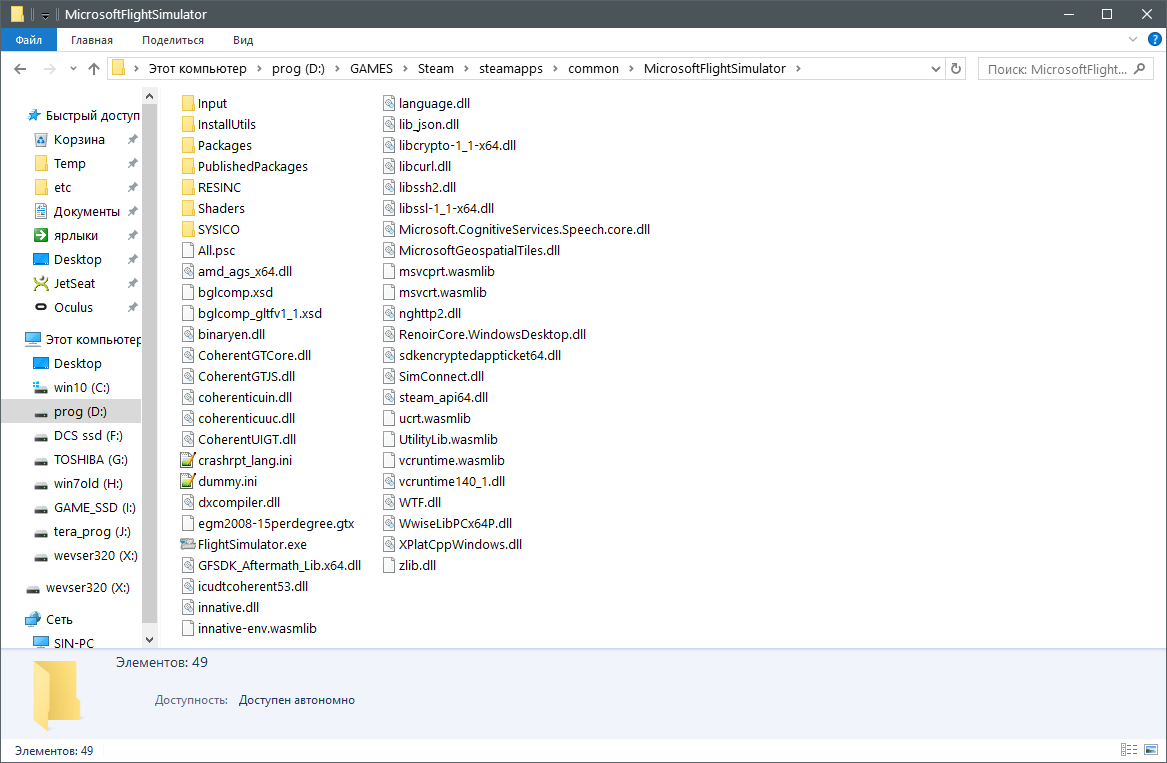Open the Файл ribbon tab
The width and height of the screenshot is (1167, 763).
(28, 40)
